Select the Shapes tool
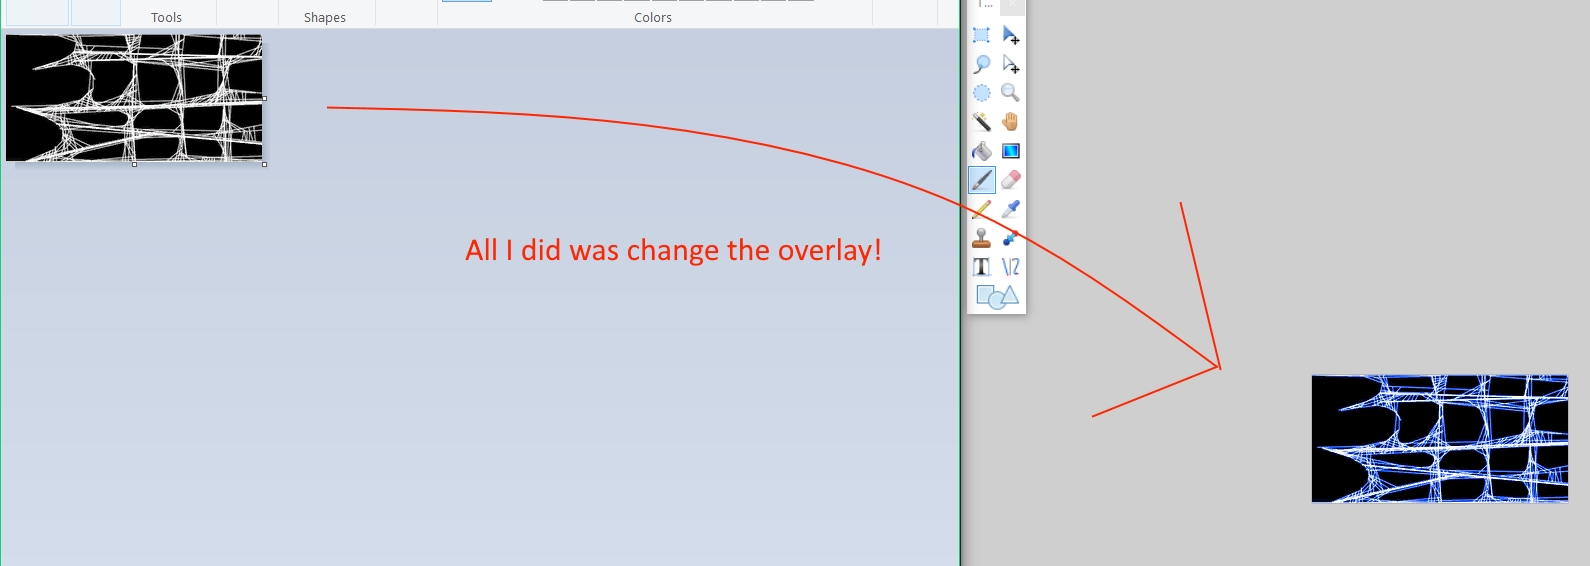Image resolution: width=1590 pixels, height=566 pixels. pos(996,296)
